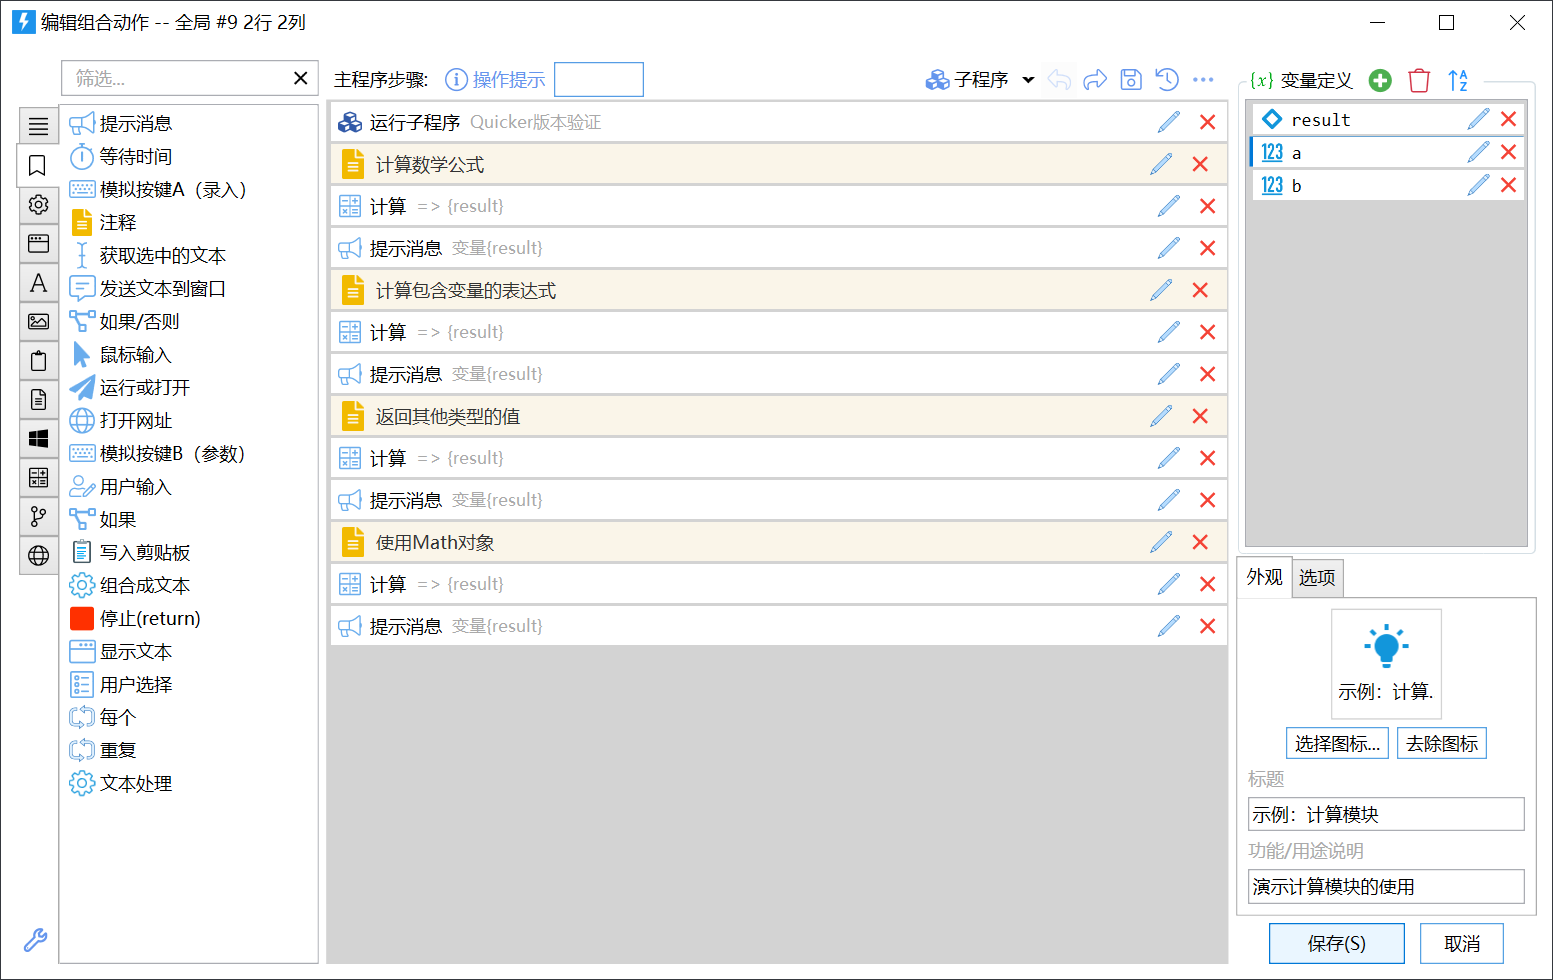The height and width of the screenshot is (980, 1553).
Task: Add a new variable with green plus
Action: (1380, 80)
